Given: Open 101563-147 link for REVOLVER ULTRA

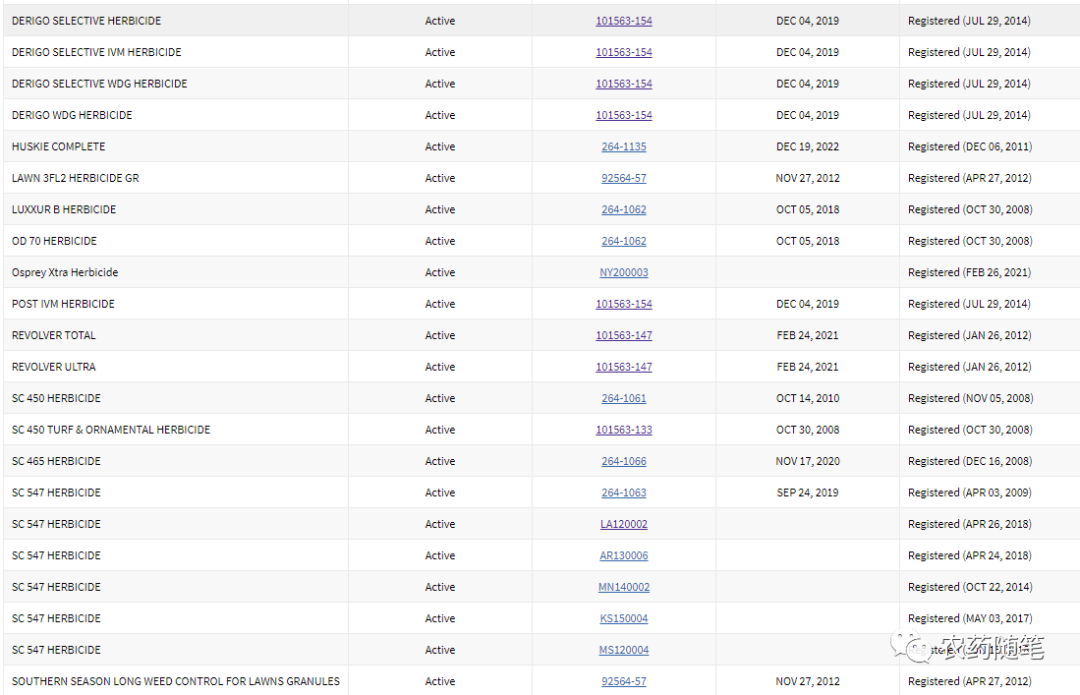Looking at the screenshot, I should (x=623, y=367).
